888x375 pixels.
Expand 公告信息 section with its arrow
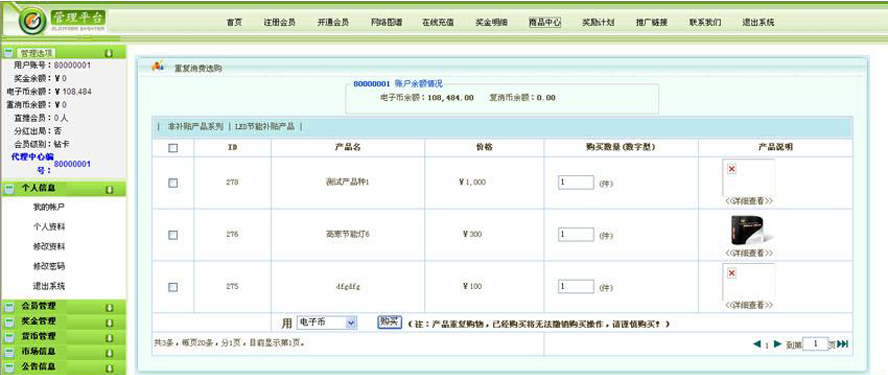pos(109,367)
